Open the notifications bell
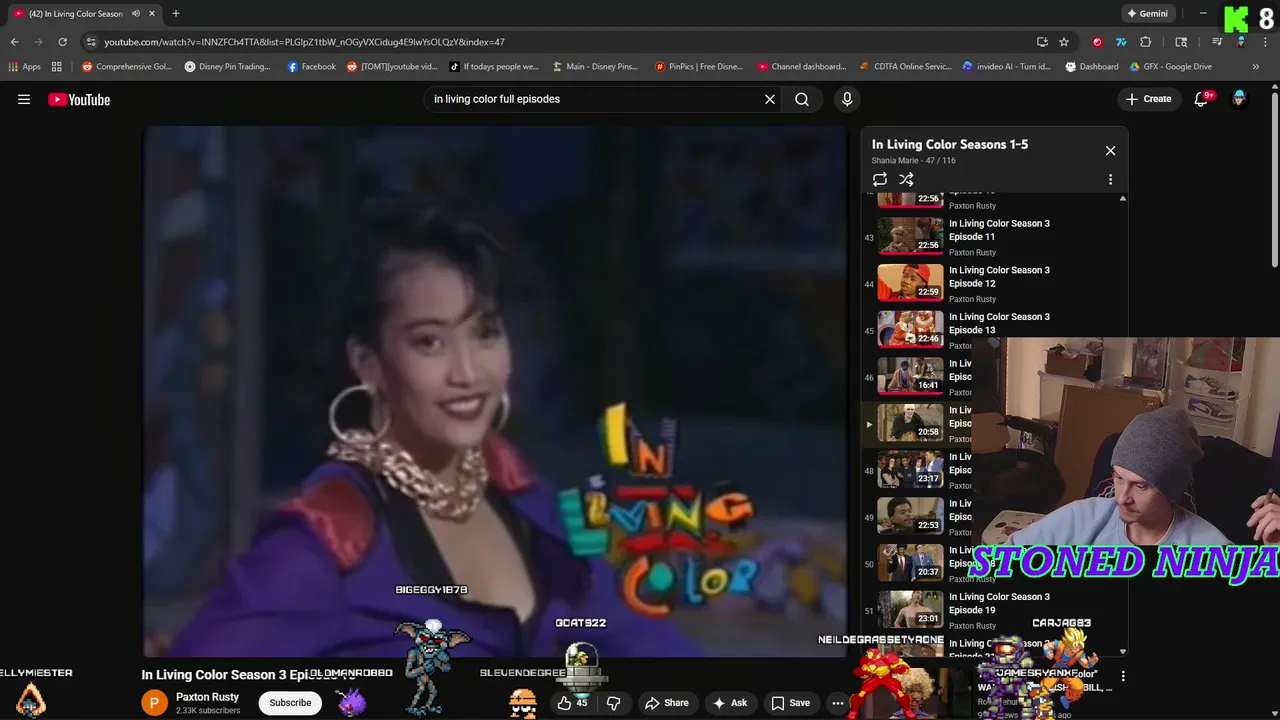Viewport: 1280px width, 720px height. (x=1202, y=99)
